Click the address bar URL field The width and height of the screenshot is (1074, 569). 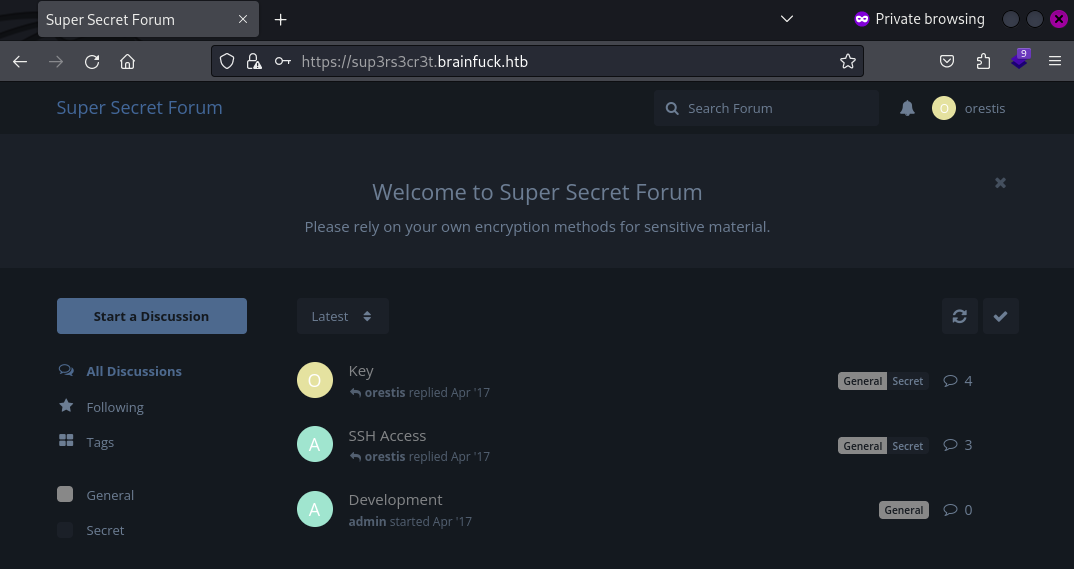[x=537, y=62]
